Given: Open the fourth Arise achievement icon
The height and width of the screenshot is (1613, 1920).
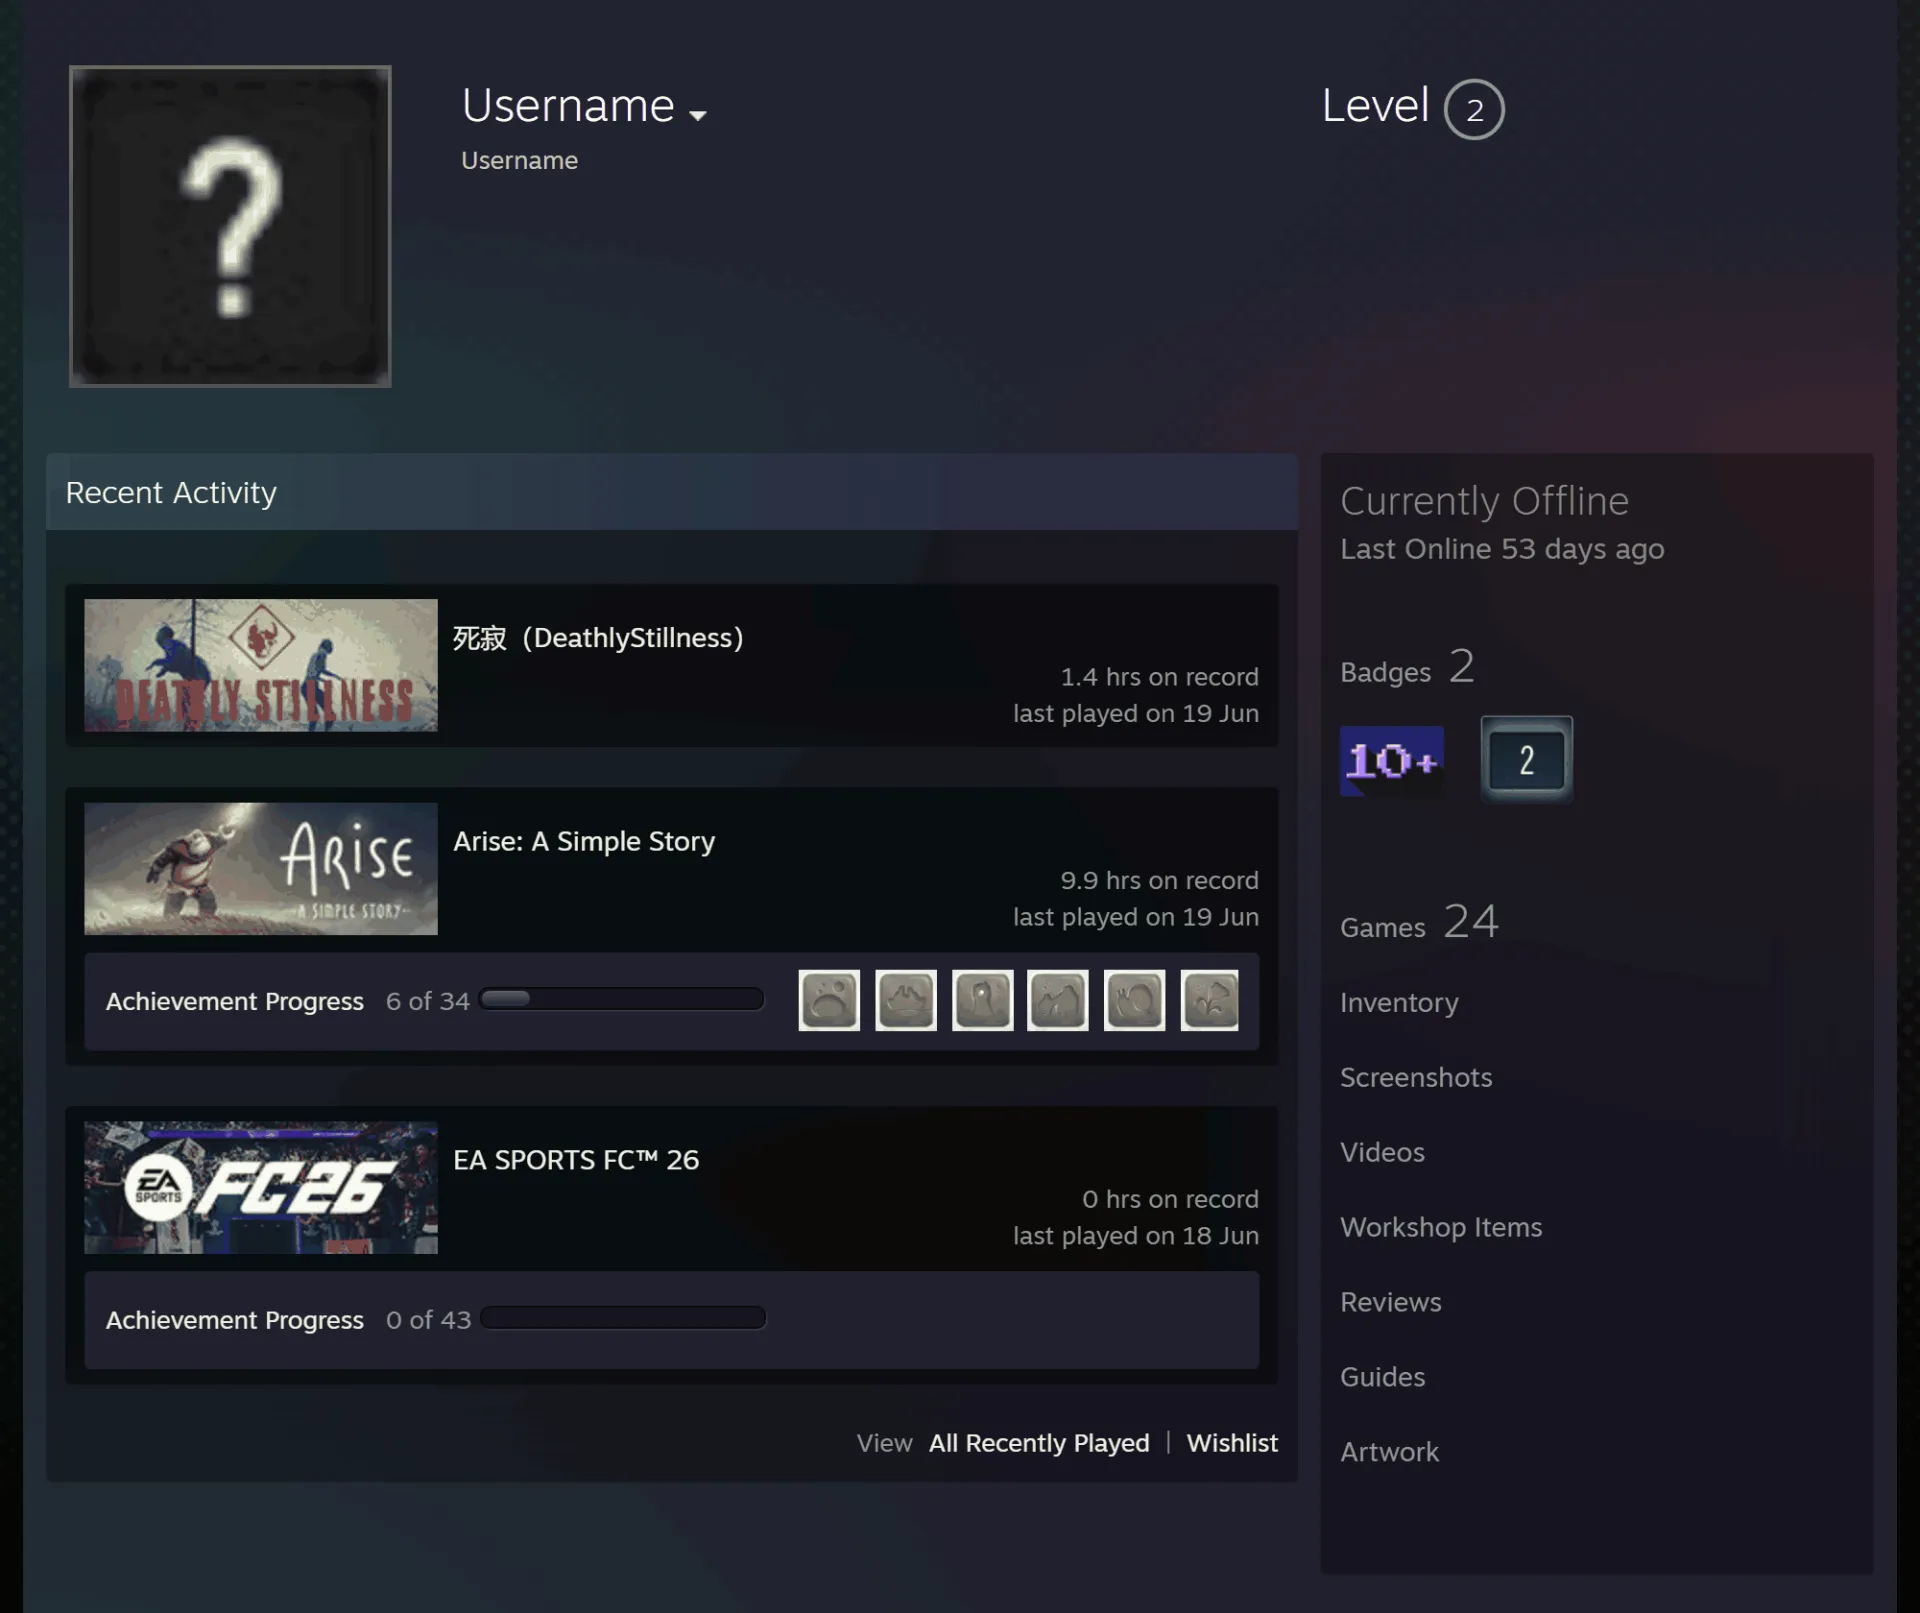Looking at the screenshot, I should 1058,1000.
